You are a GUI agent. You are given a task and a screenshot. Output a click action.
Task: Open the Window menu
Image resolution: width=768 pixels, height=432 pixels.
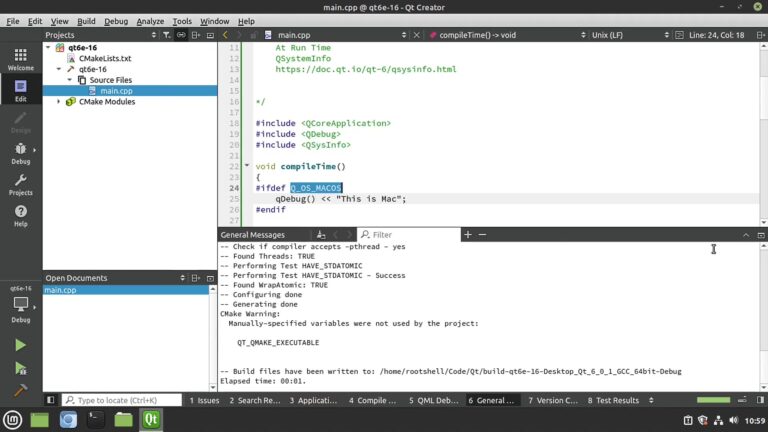tap(214, 21)
